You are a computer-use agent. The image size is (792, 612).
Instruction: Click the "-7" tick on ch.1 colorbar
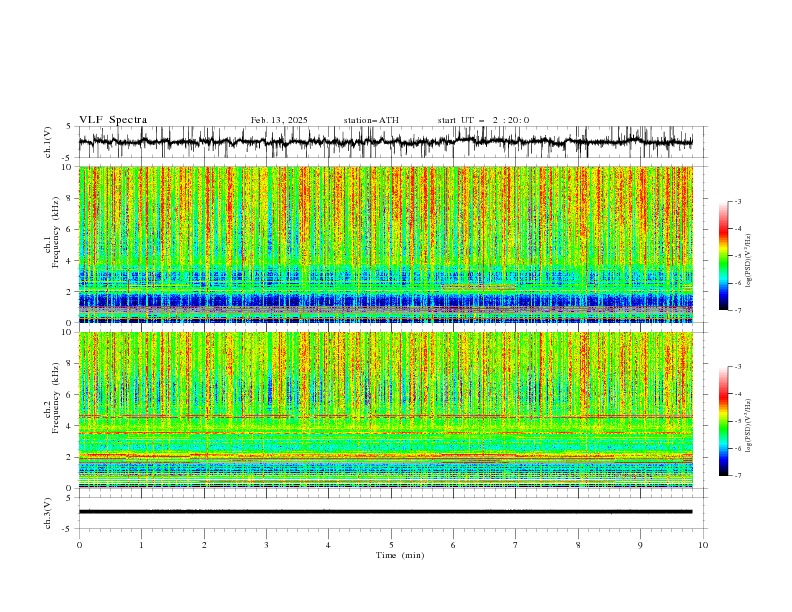(738, 311)
